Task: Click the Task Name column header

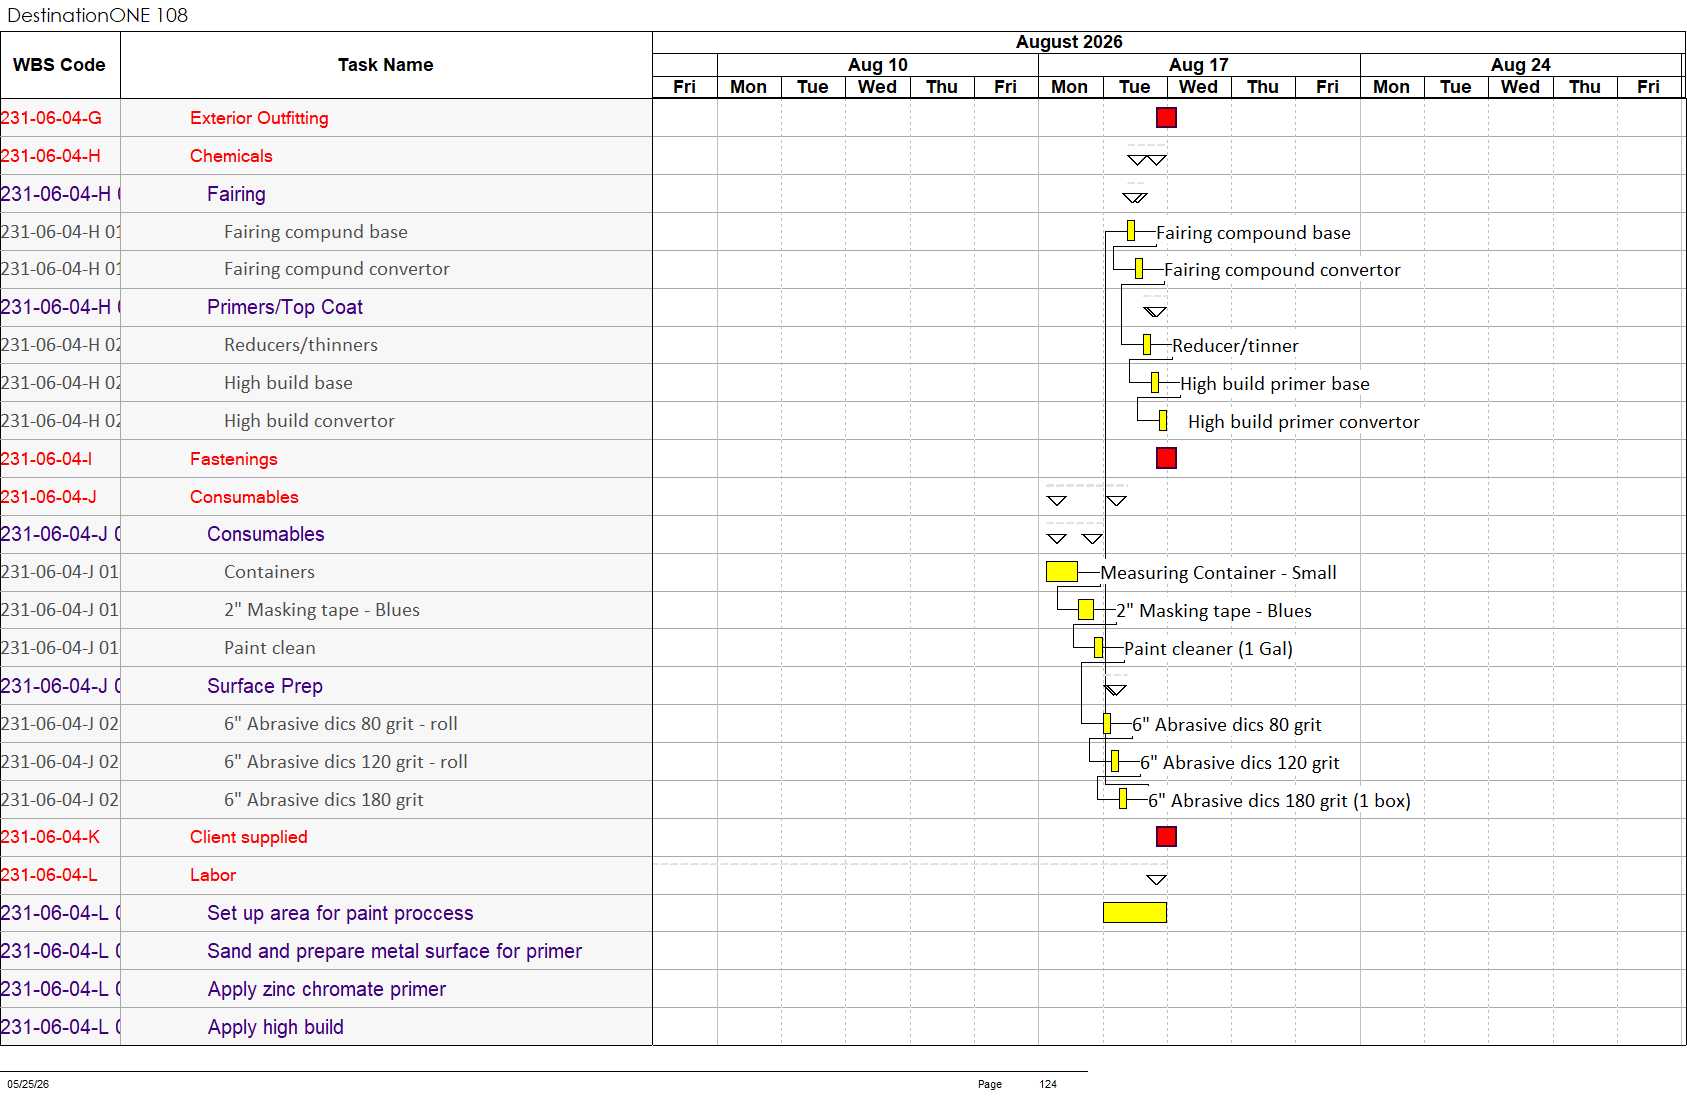Action: [x=386, y=65]
